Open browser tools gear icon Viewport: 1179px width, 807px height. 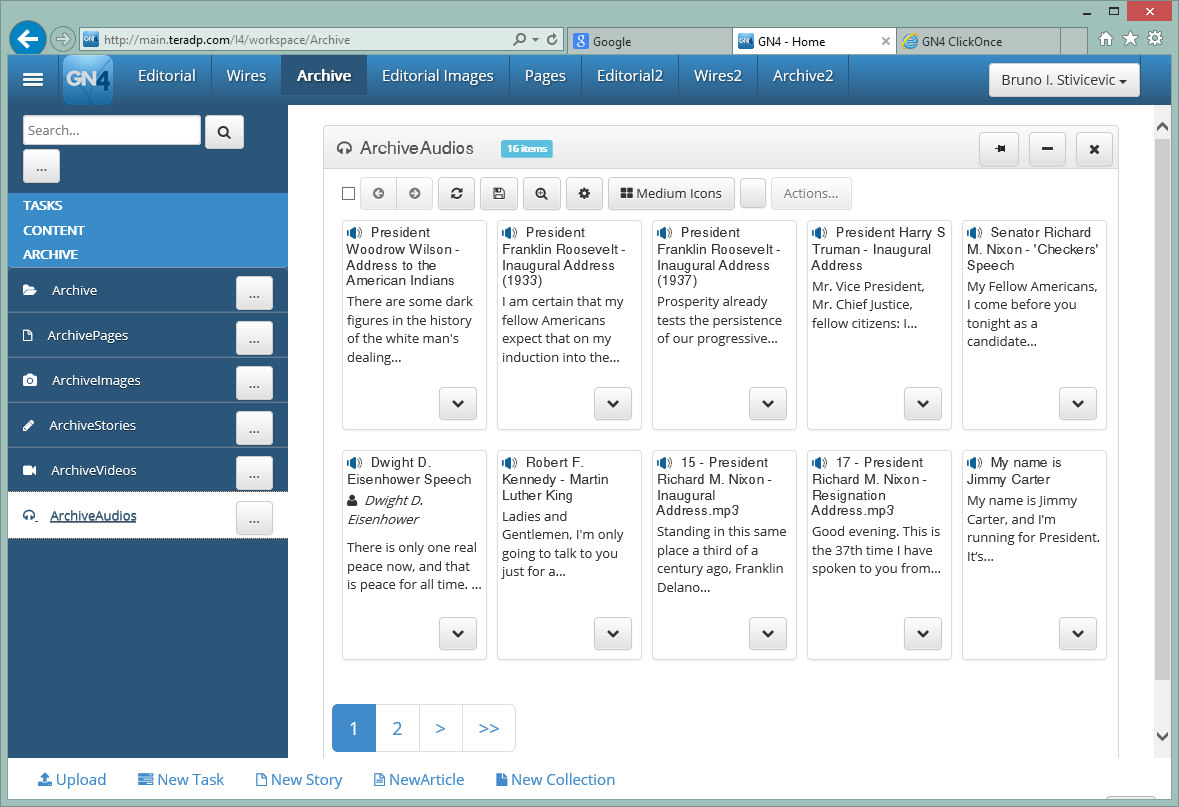(x=1155, y=38)
